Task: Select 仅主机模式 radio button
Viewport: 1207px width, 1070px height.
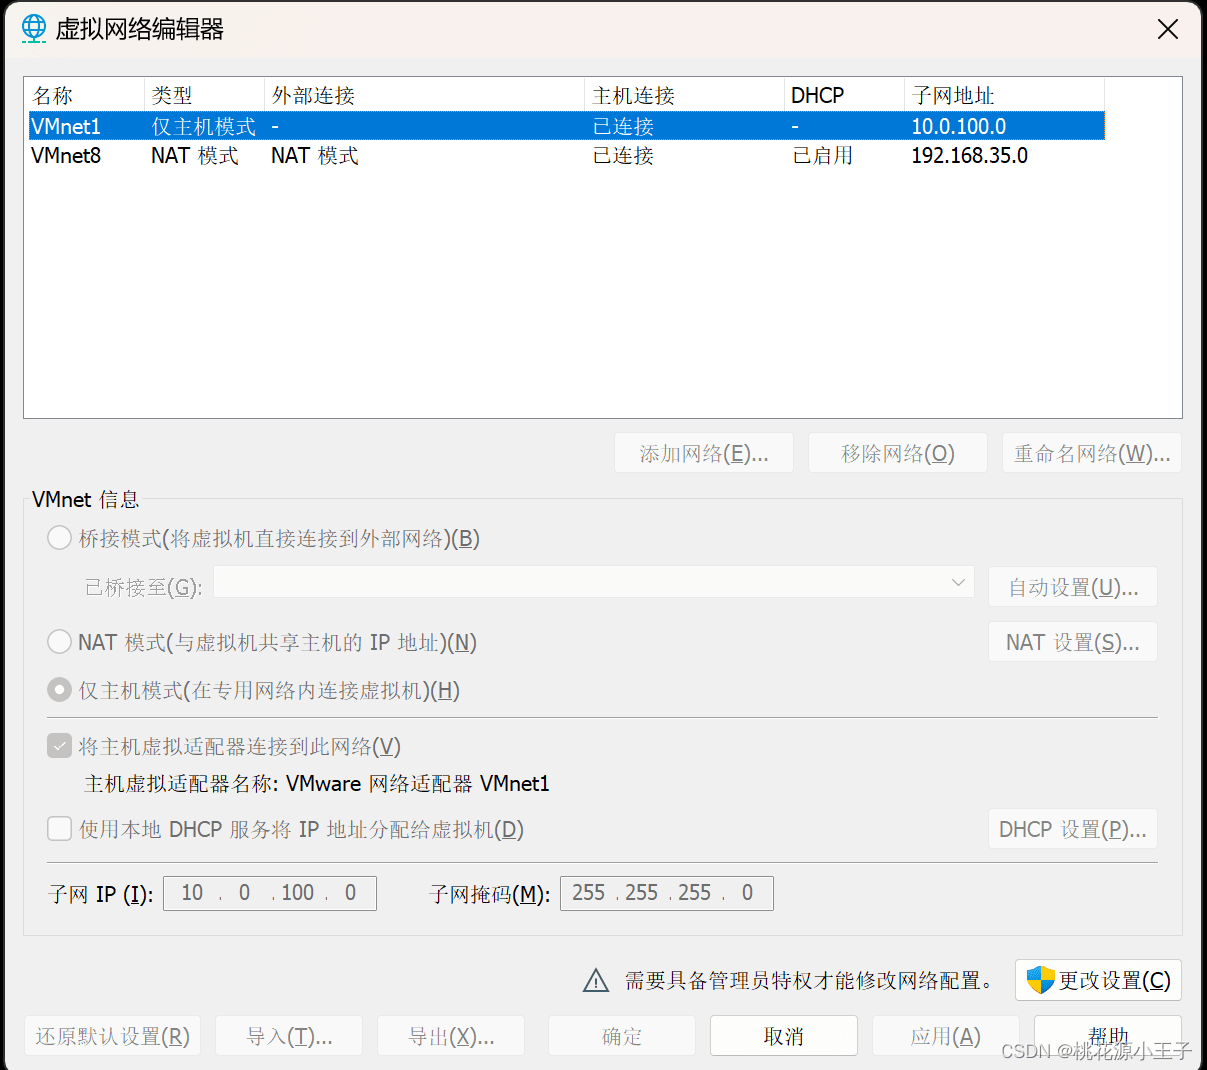Action: tap(59, 690)
